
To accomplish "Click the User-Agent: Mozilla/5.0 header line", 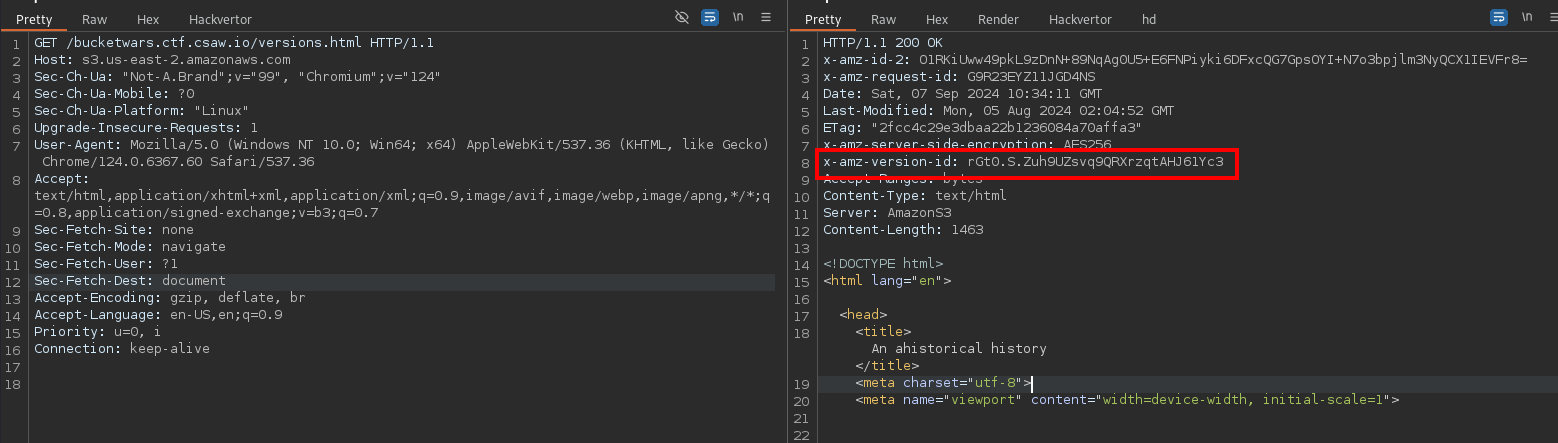I will [401, 145].
